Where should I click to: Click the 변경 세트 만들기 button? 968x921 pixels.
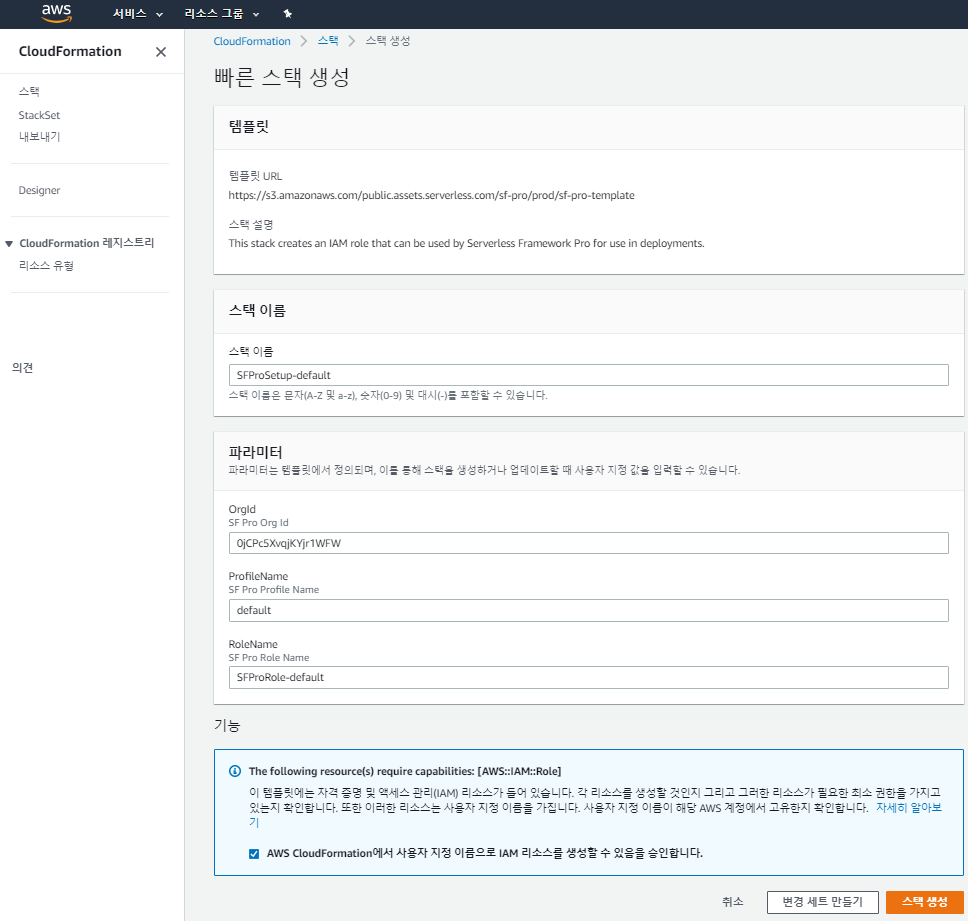[x=822, y=902]
